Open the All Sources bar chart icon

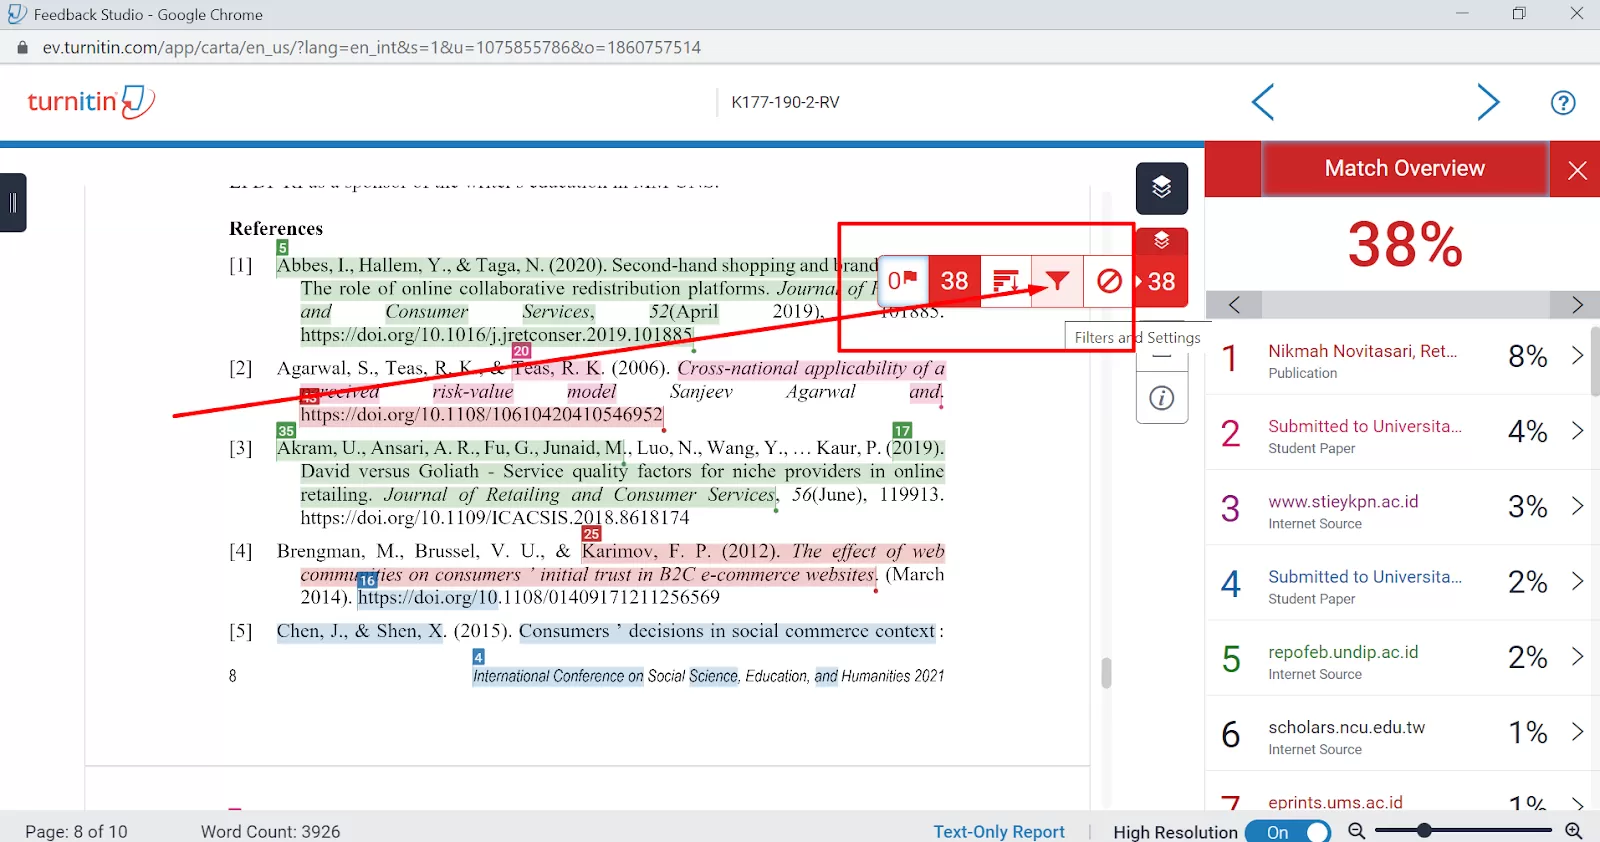(1006, 281)
